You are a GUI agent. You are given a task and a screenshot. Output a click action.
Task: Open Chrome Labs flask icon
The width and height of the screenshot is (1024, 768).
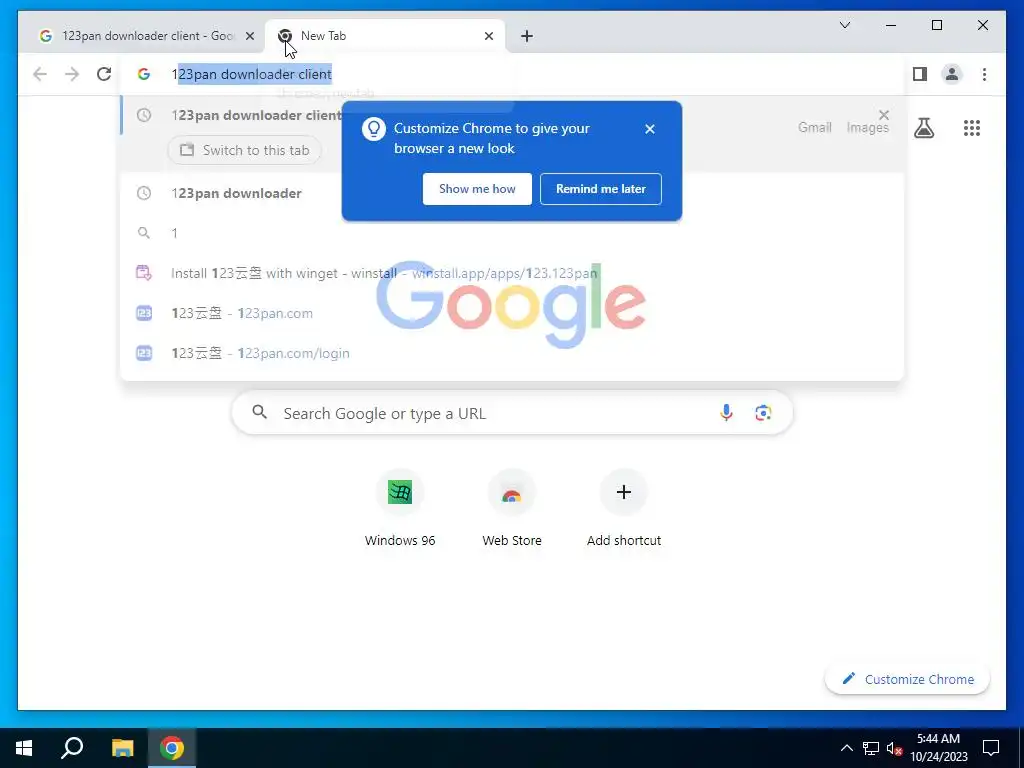pos(923,128)
